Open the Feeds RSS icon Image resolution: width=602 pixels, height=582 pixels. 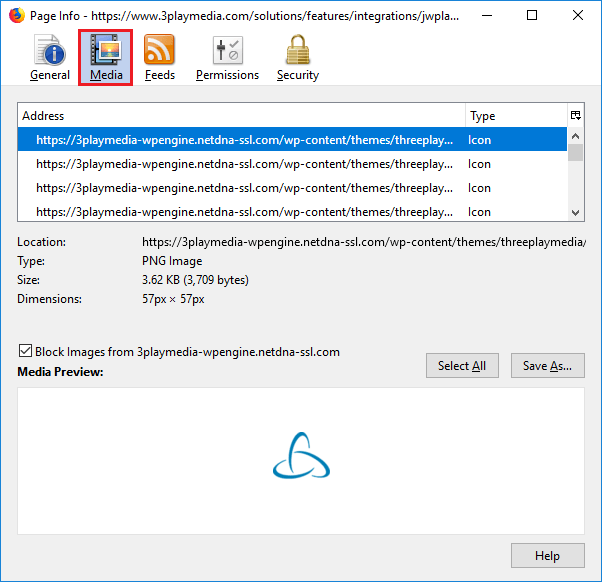click(159, 50)
